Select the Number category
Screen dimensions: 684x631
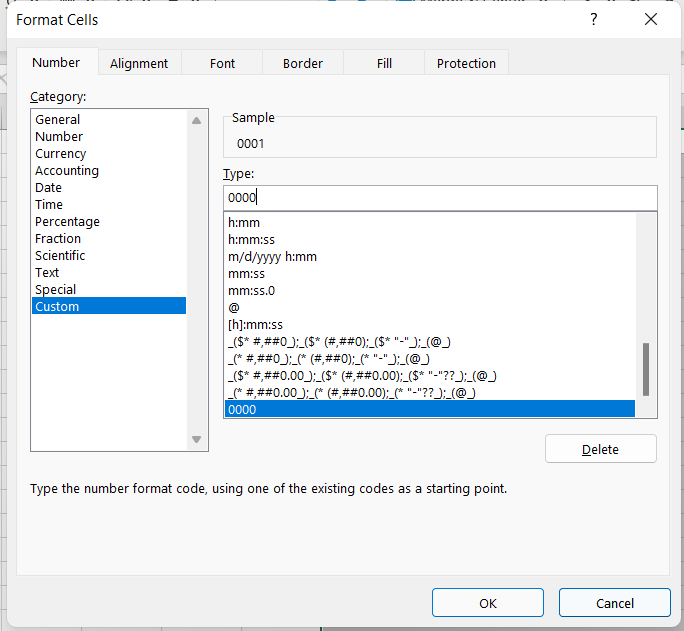[109, 136]
